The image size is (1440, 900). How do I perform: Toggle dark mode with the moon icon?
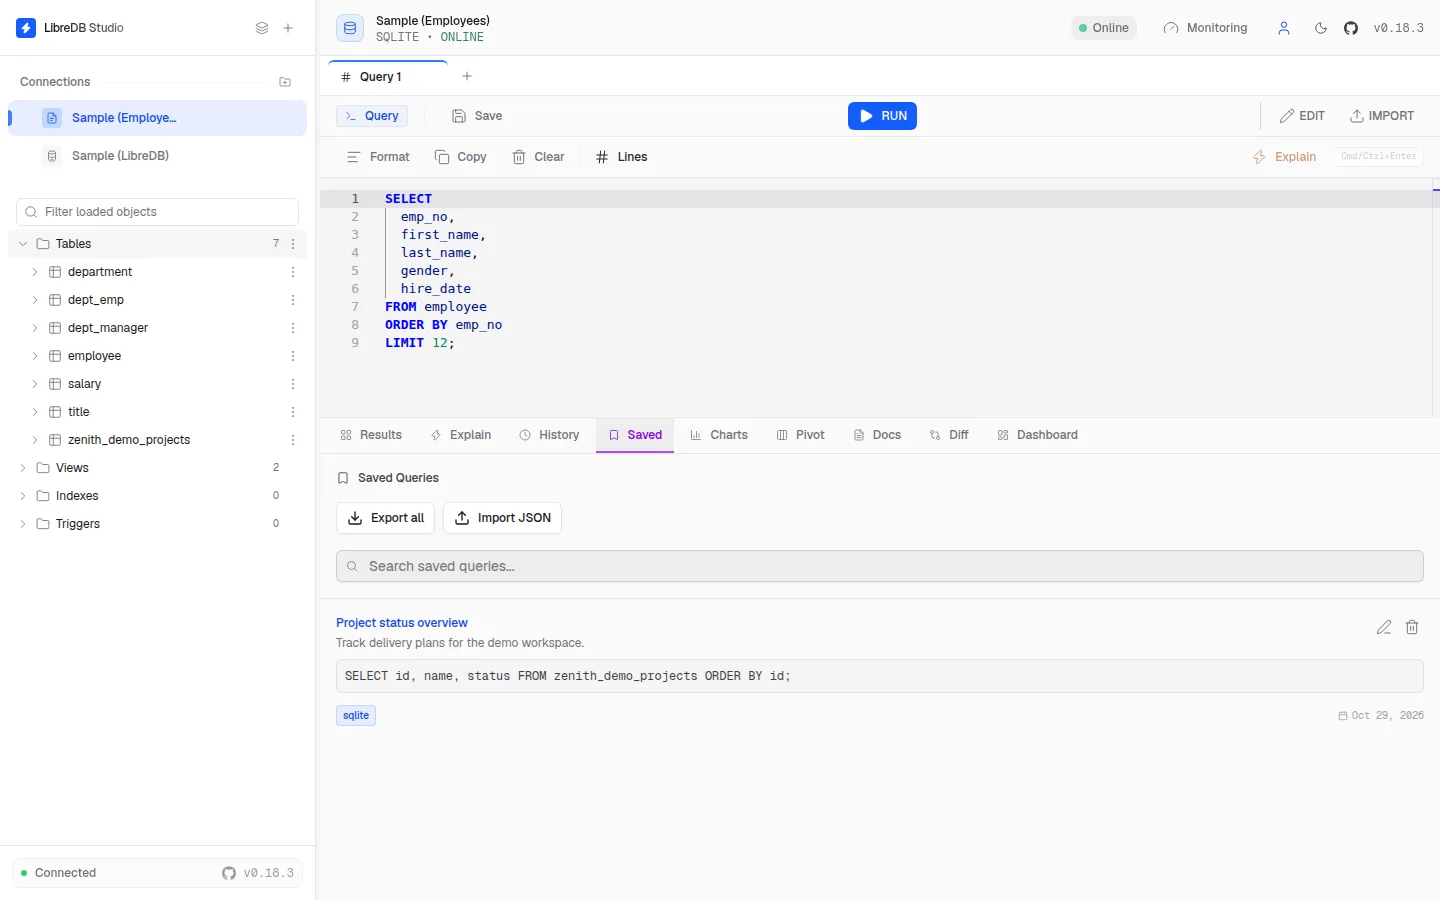click(1321, 28)
